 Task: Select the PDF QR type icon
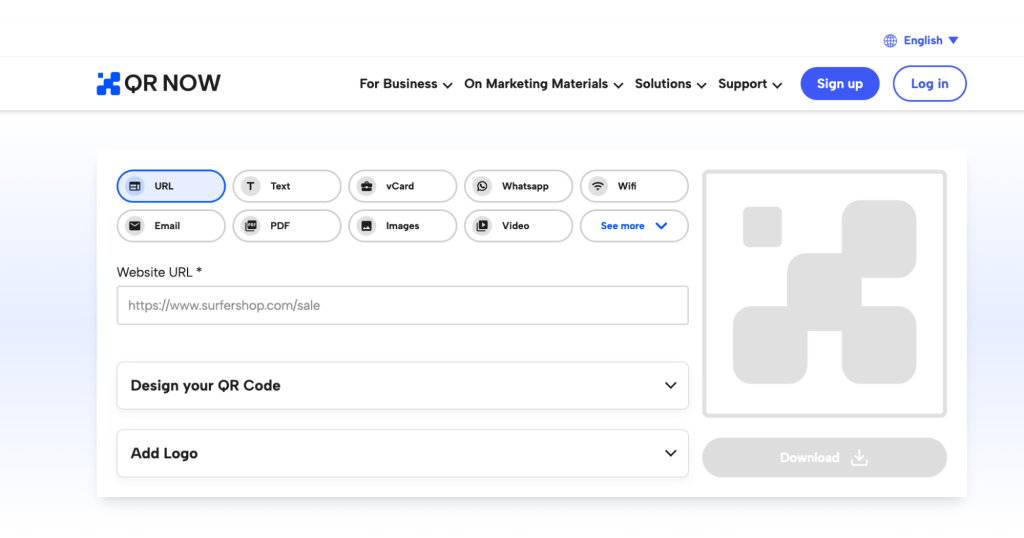coord(251,226)
